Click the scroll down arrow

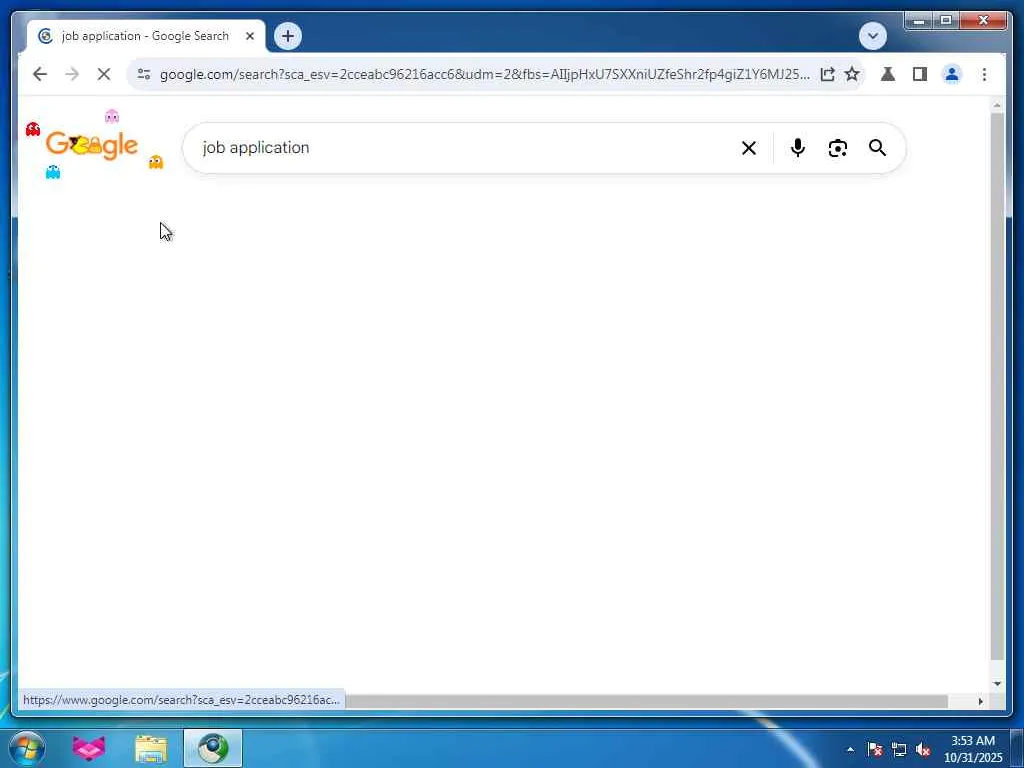997,684
